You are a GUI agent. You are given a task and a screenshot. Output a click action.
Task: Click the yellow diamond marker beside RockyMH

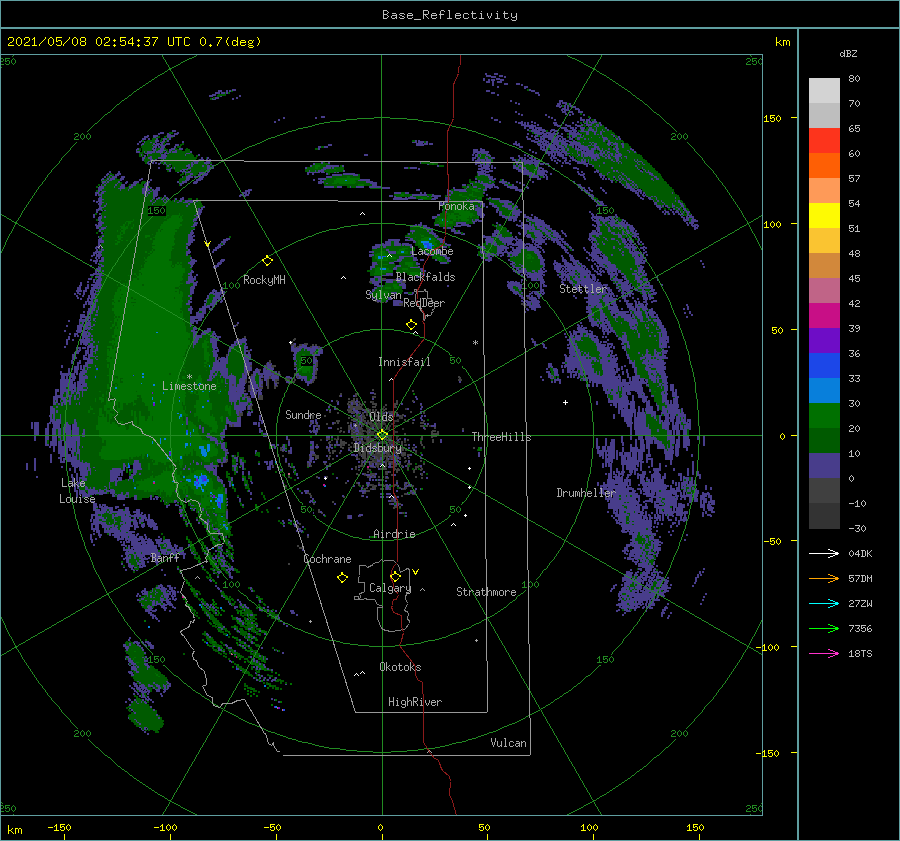(267, 261)
